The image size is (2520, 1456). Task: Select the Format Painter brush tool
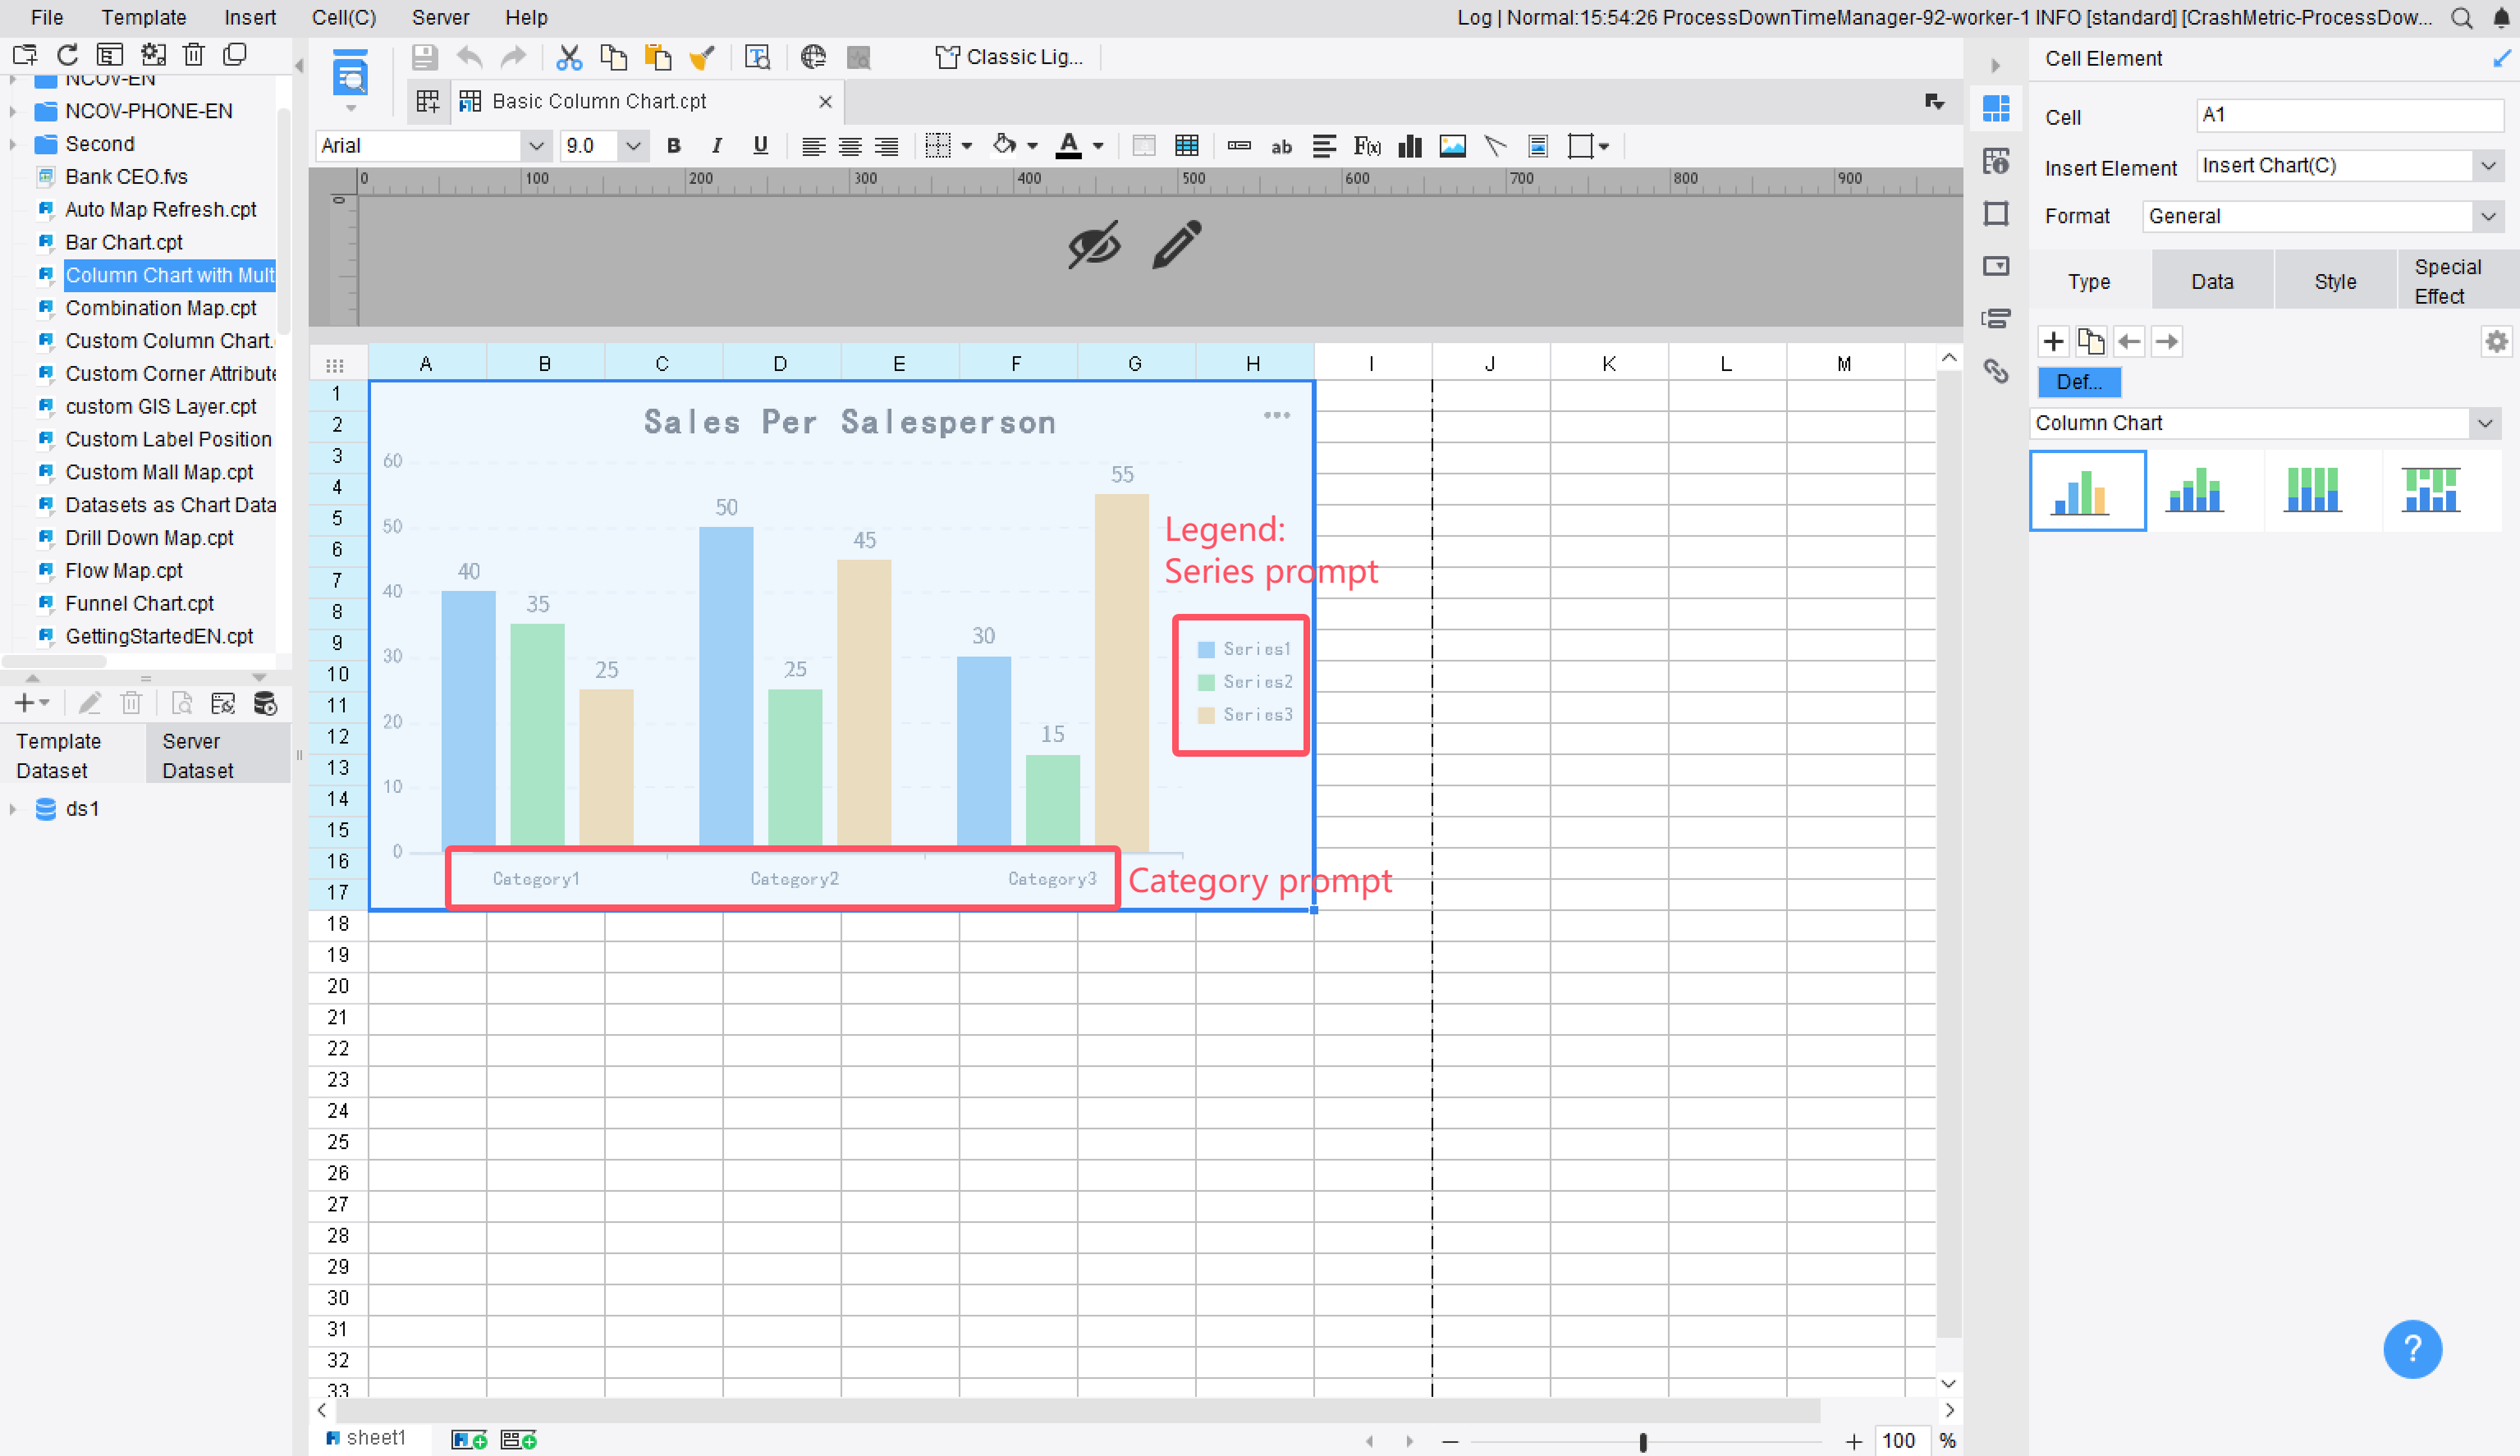702,57
